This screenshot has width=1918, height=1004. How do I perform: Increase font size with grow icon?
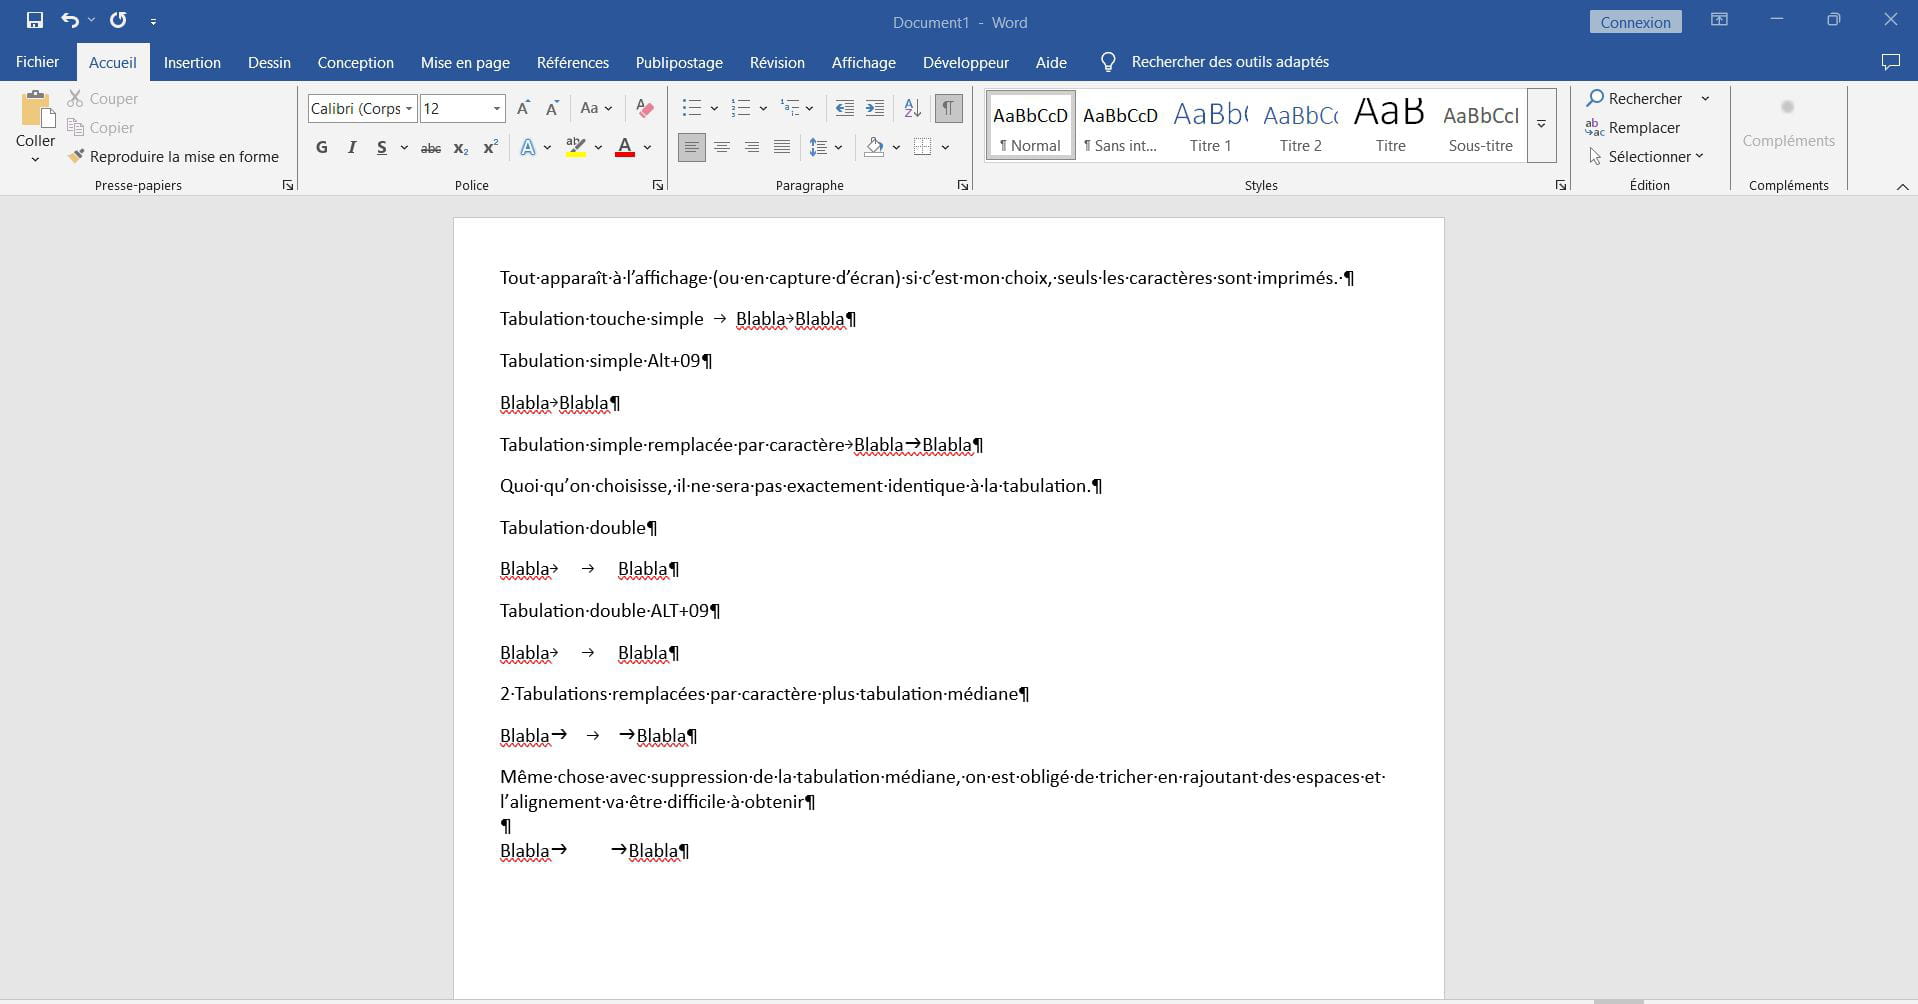(523, 108)
